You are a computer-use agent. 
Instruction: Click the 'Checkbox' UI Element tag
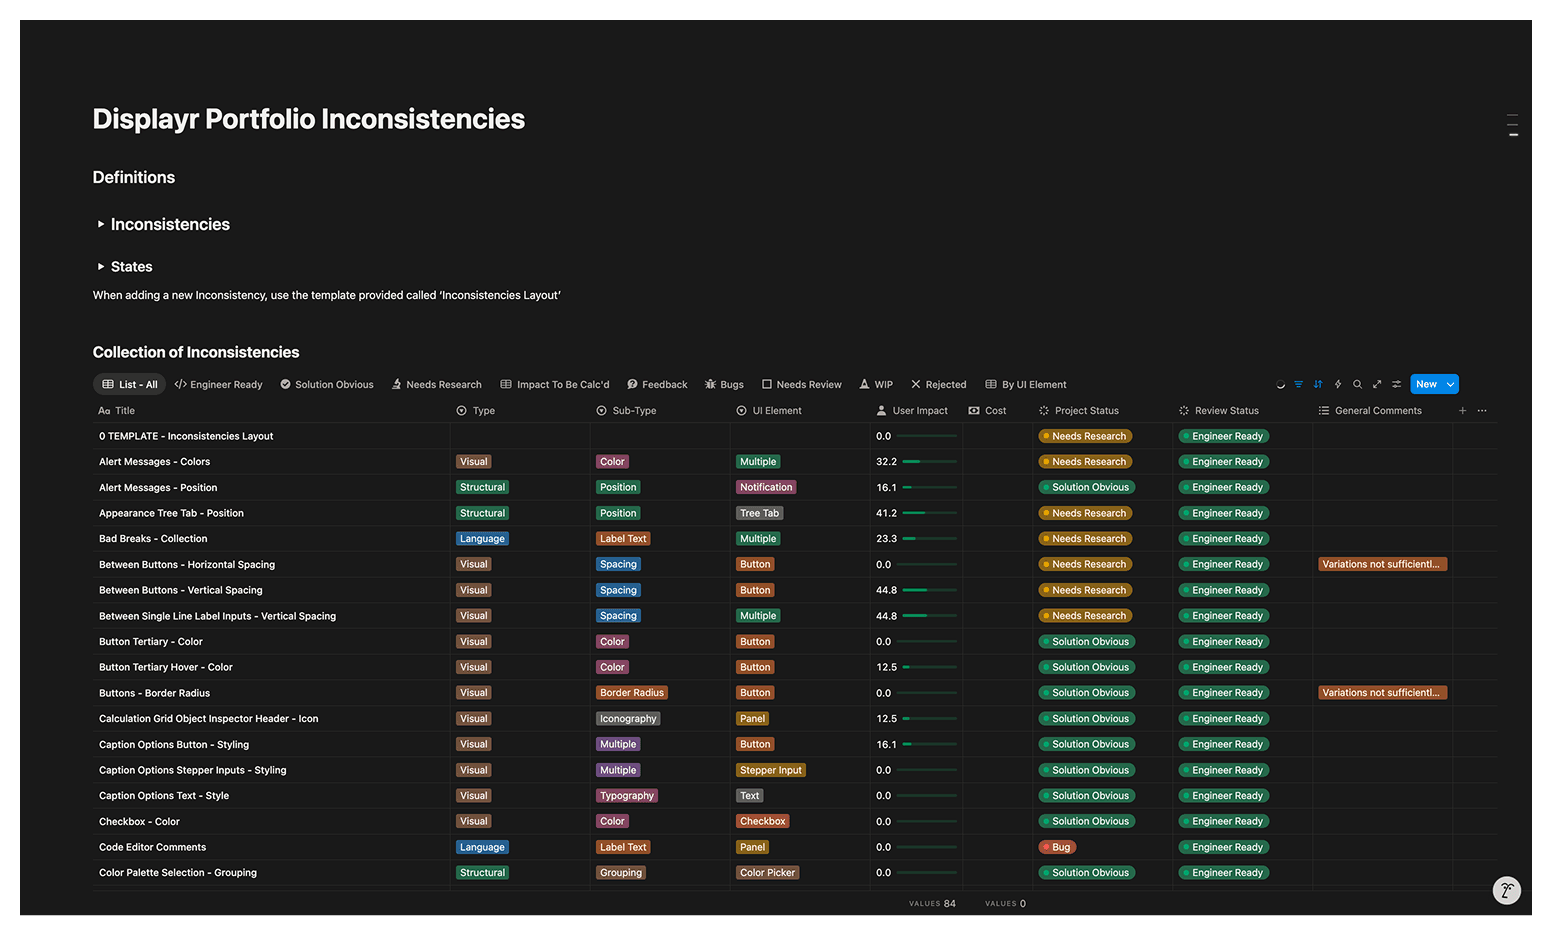[x=763, y=822]
